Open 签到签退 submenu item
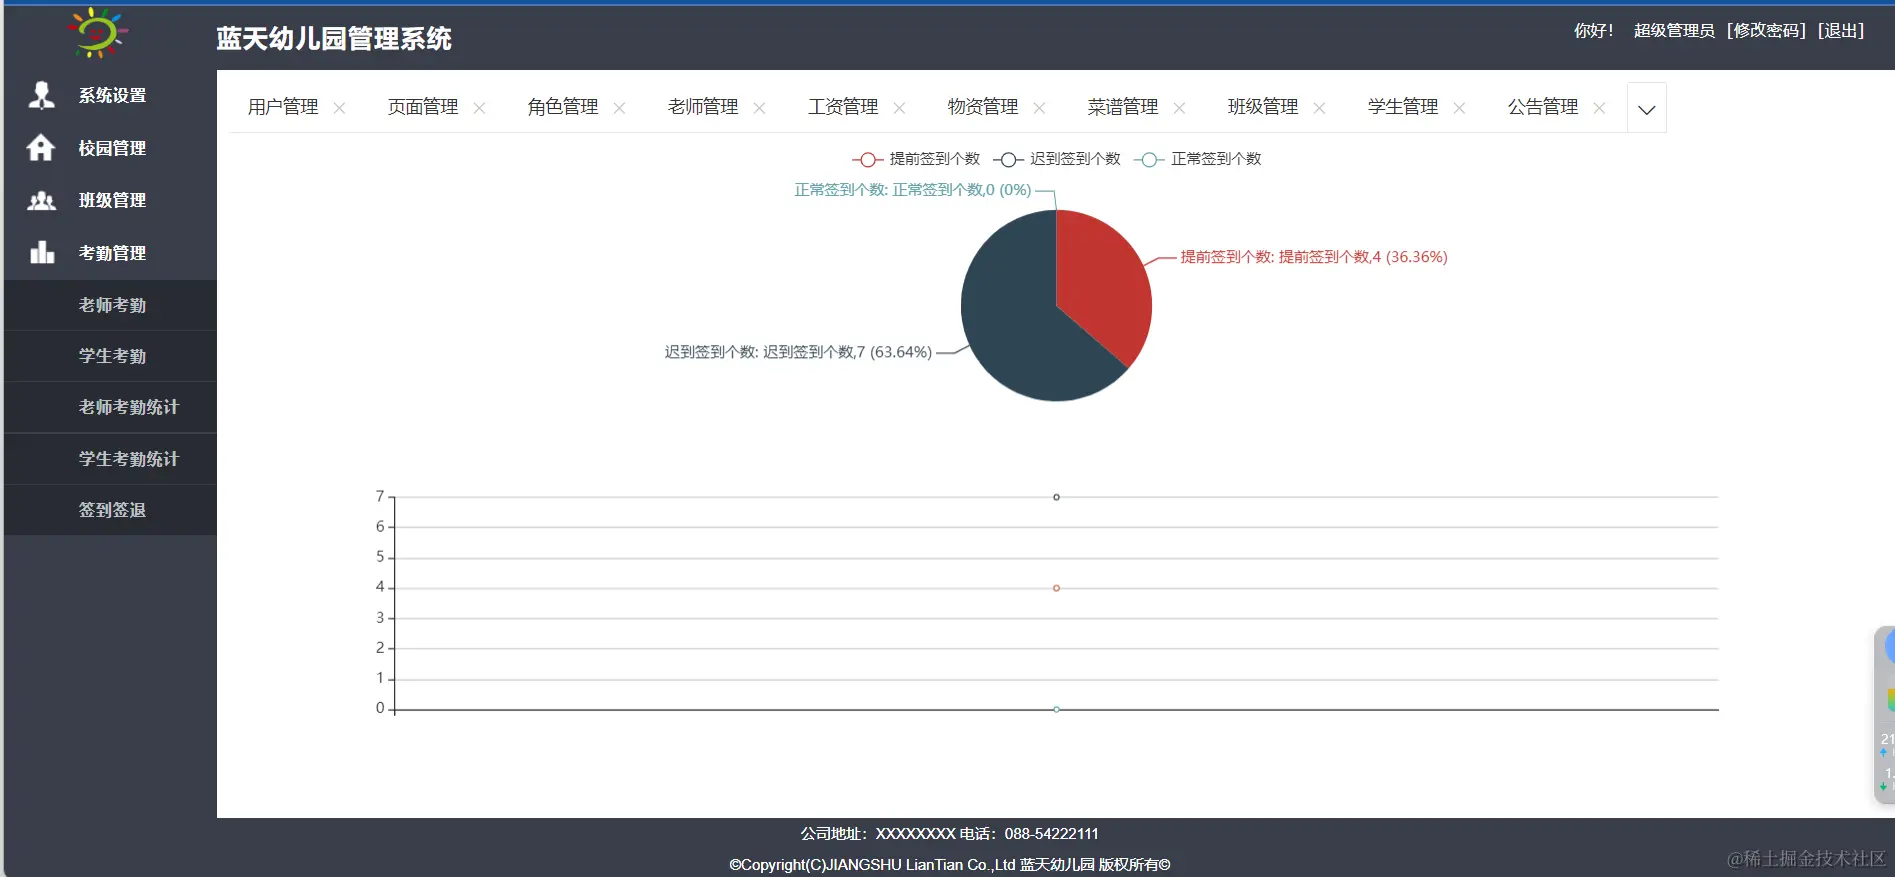1895x877 pixels. (110, 510)
